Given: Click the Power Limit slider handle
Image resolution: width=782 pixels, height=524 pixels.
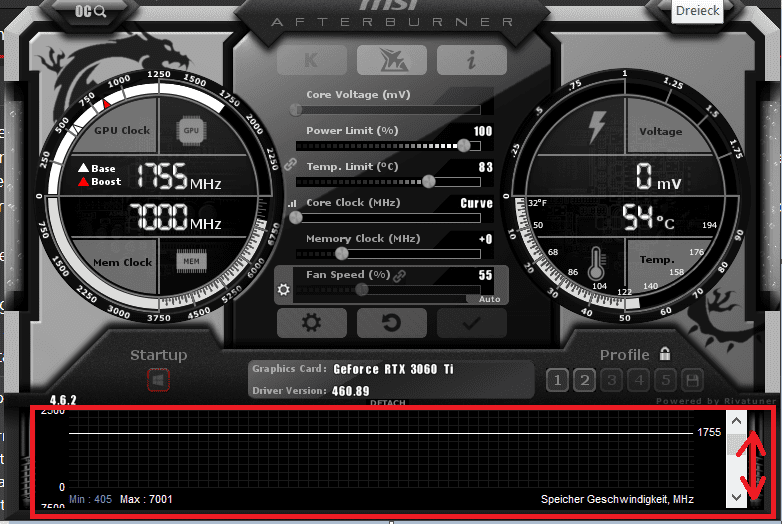Looking at the screenshot, I should pos(464,146).
